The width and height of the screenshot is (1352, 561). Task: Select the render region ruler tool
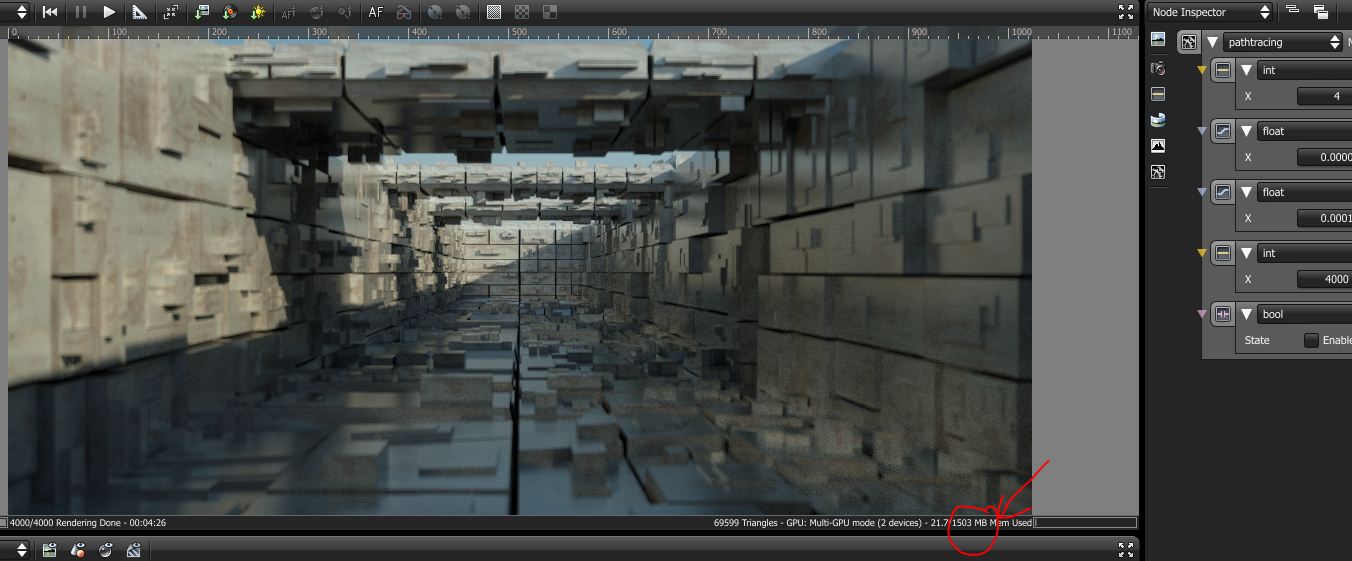140,12
